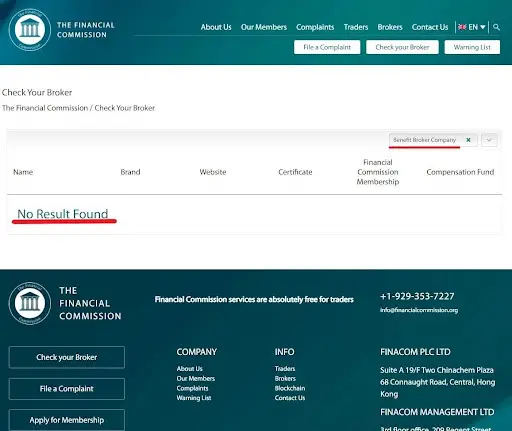Click the header File a Complaint button
The height and width of the screenshot is (431, 512).
(x=327, y=47)
